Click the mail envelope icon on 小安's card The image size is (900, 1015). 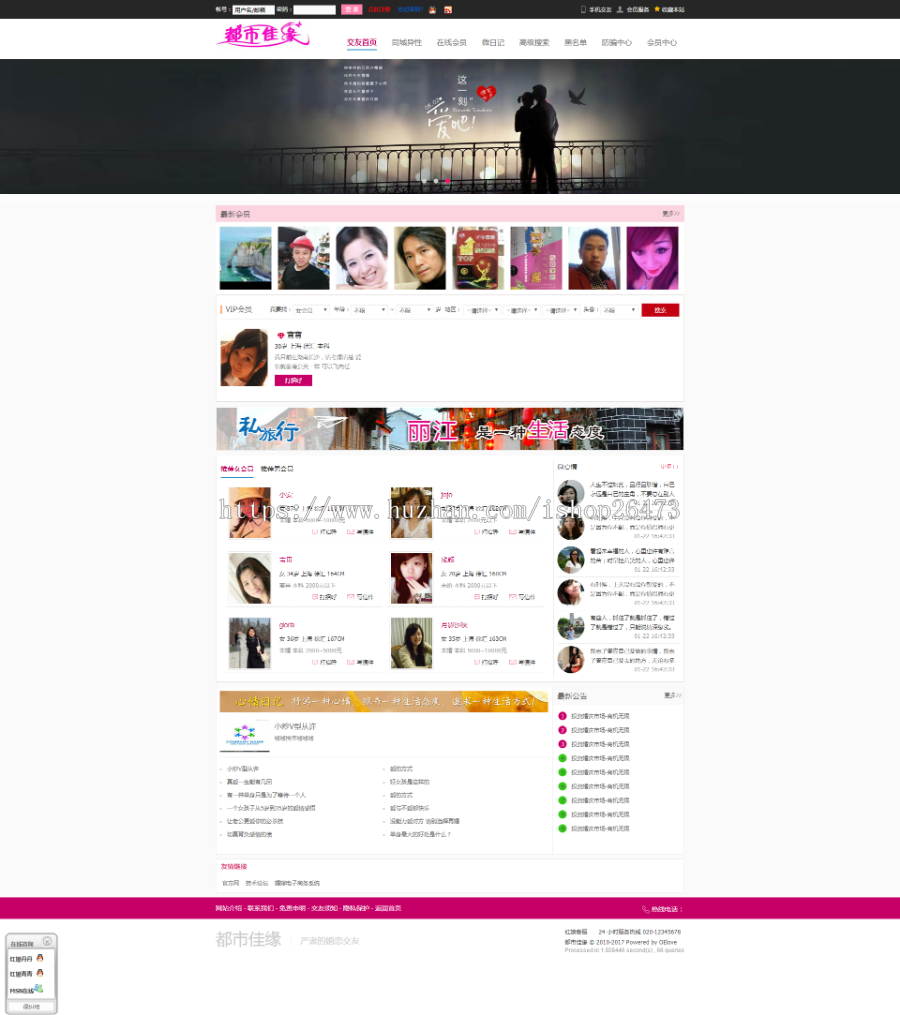coord(351,532)
